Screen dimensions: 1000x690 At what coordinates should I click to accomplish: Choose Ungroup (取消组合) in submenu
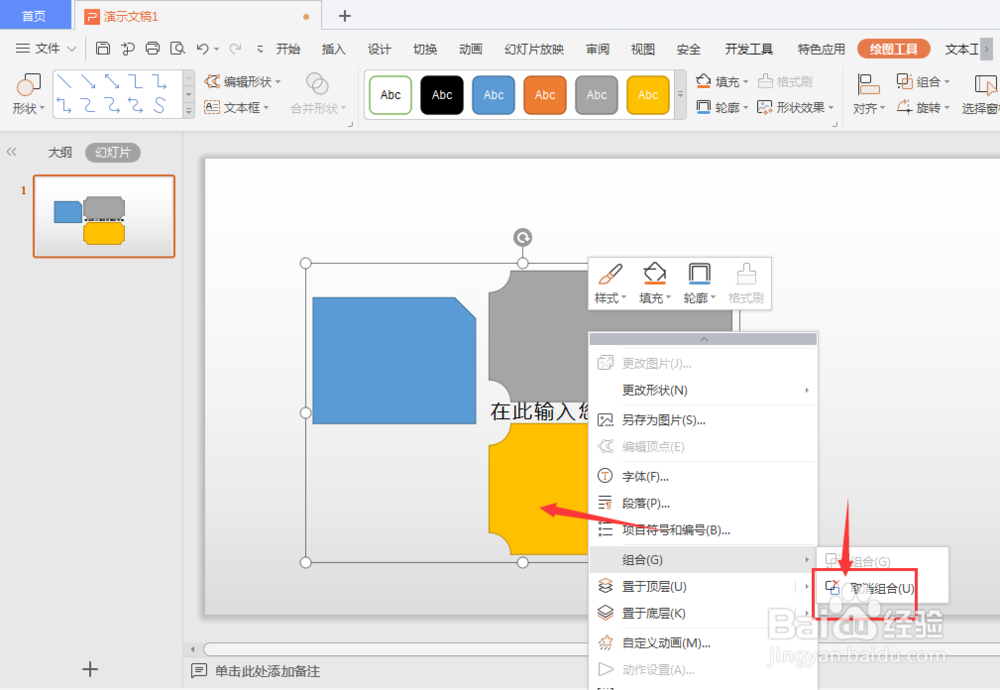point(881,588)
